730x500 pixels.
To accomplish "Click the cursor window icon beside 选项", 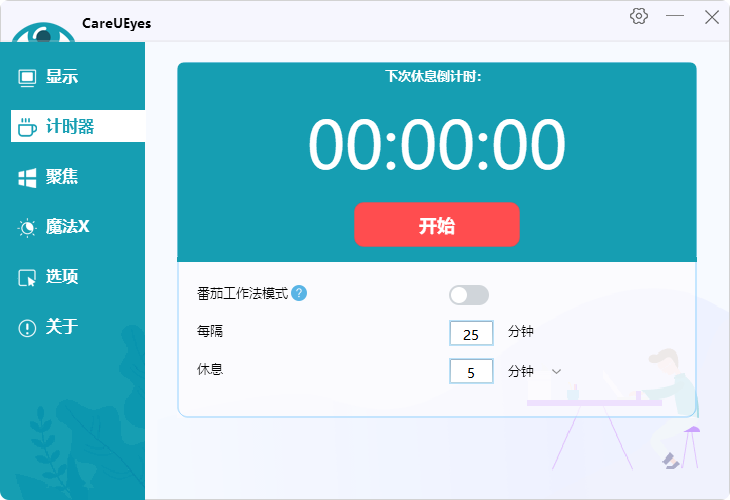I will pos(27,277).
